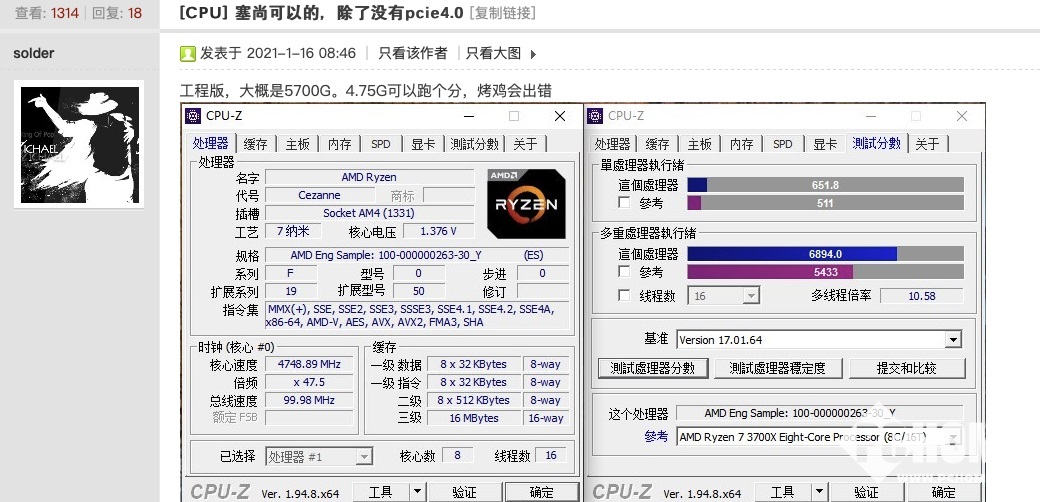1040x502 pixels.
Task: Click the 三级 cache value 16 MBytes
Action: [x=474, y=418]
